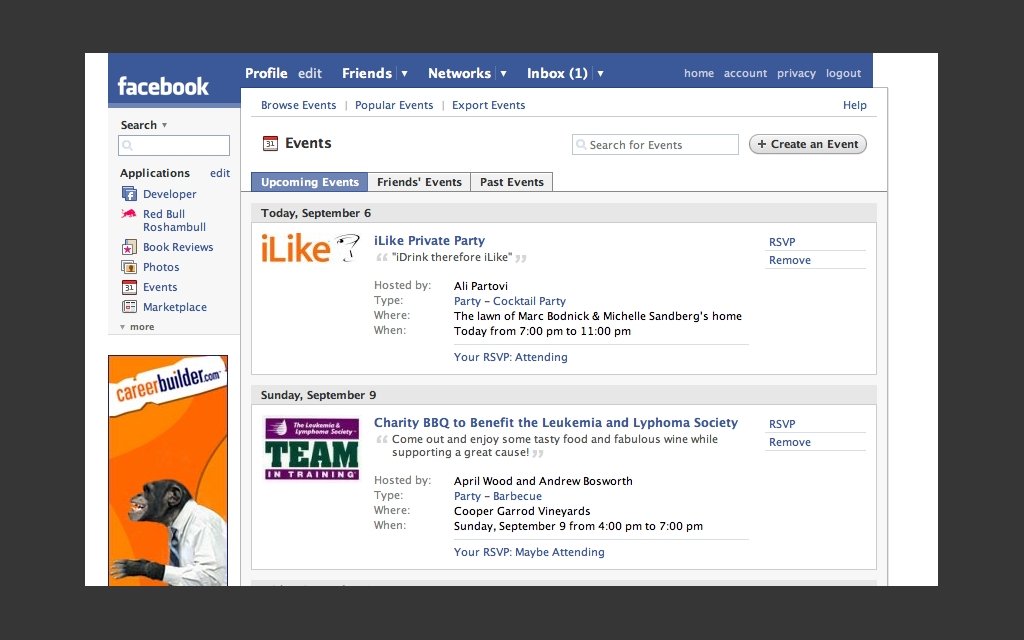
Task: Click the Events calendar icon in sidebar
Action: coord(129,287)
